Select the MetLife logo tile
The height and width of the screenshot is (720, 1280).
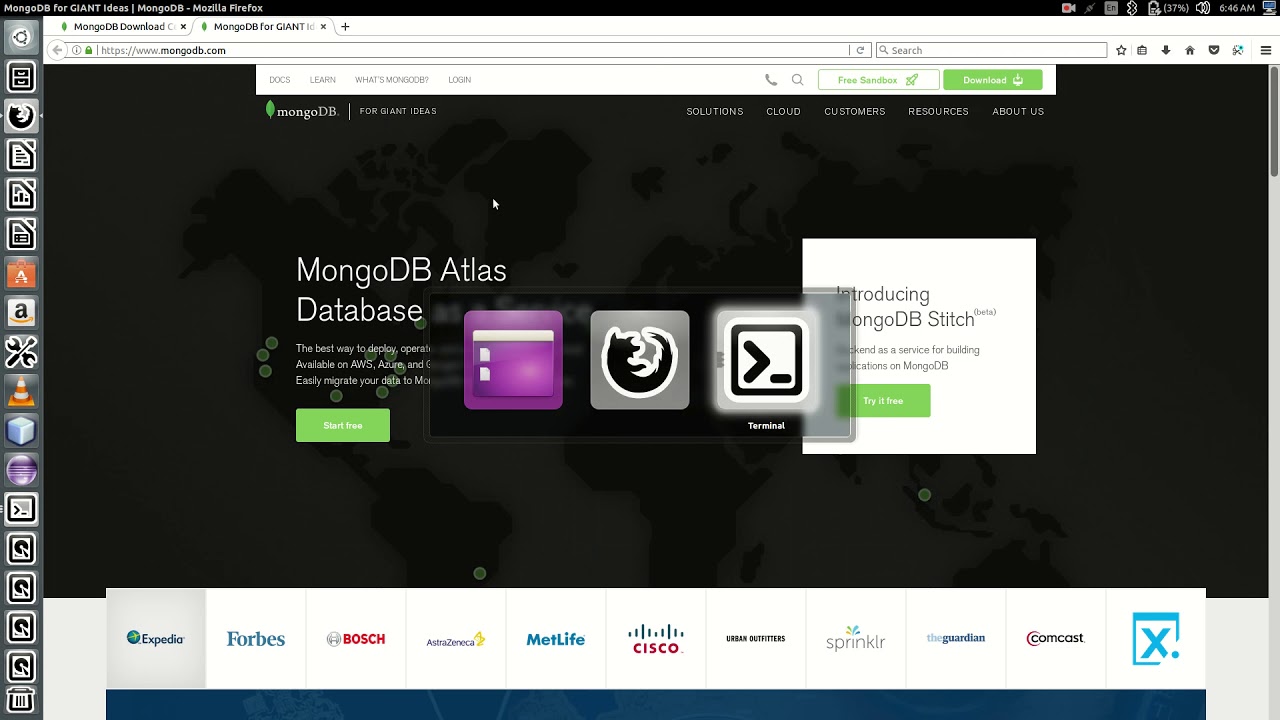click(x=556, y=638)
